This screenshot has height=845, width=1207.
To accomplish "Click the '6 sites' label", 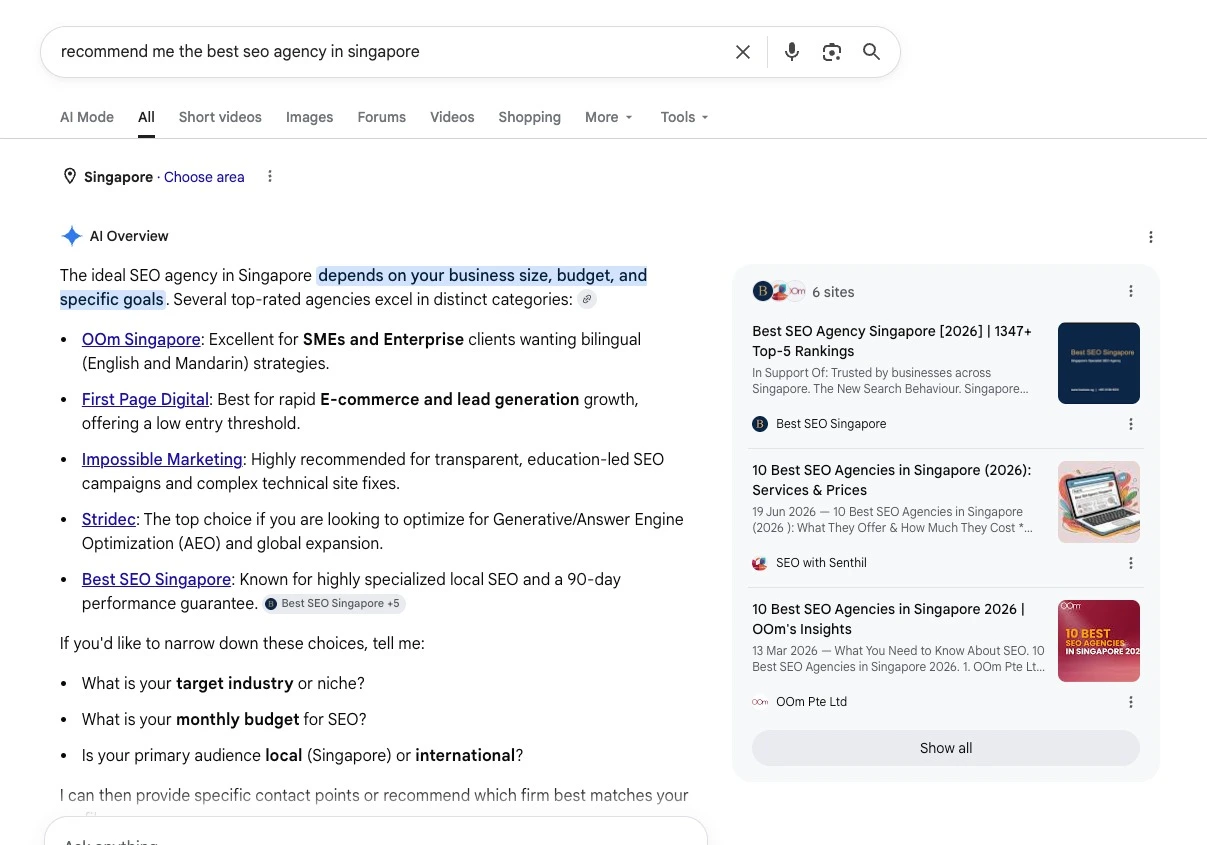I will pos(833,292).
